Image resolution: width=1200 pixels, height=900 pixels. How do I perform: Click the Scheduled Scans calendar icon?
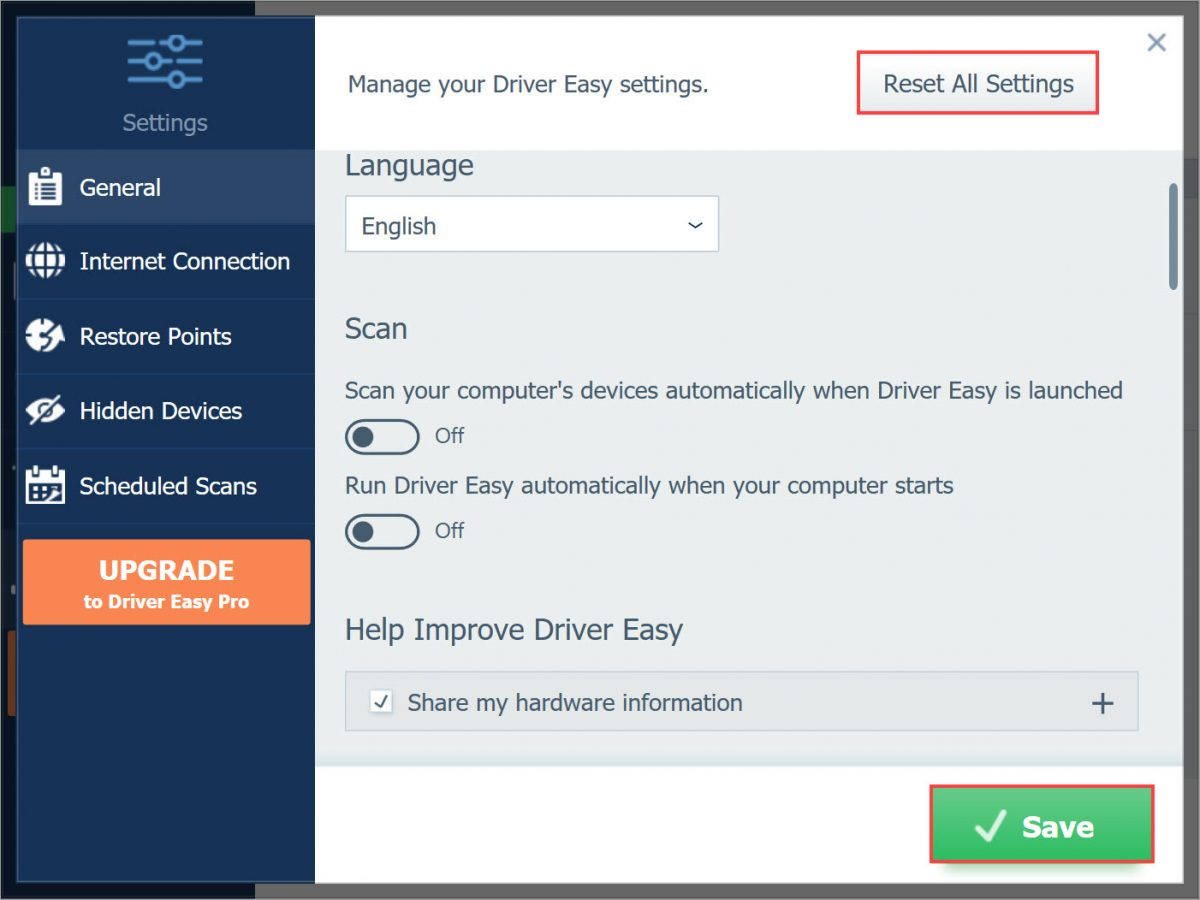pyautogui.click(x=45, y=486)
